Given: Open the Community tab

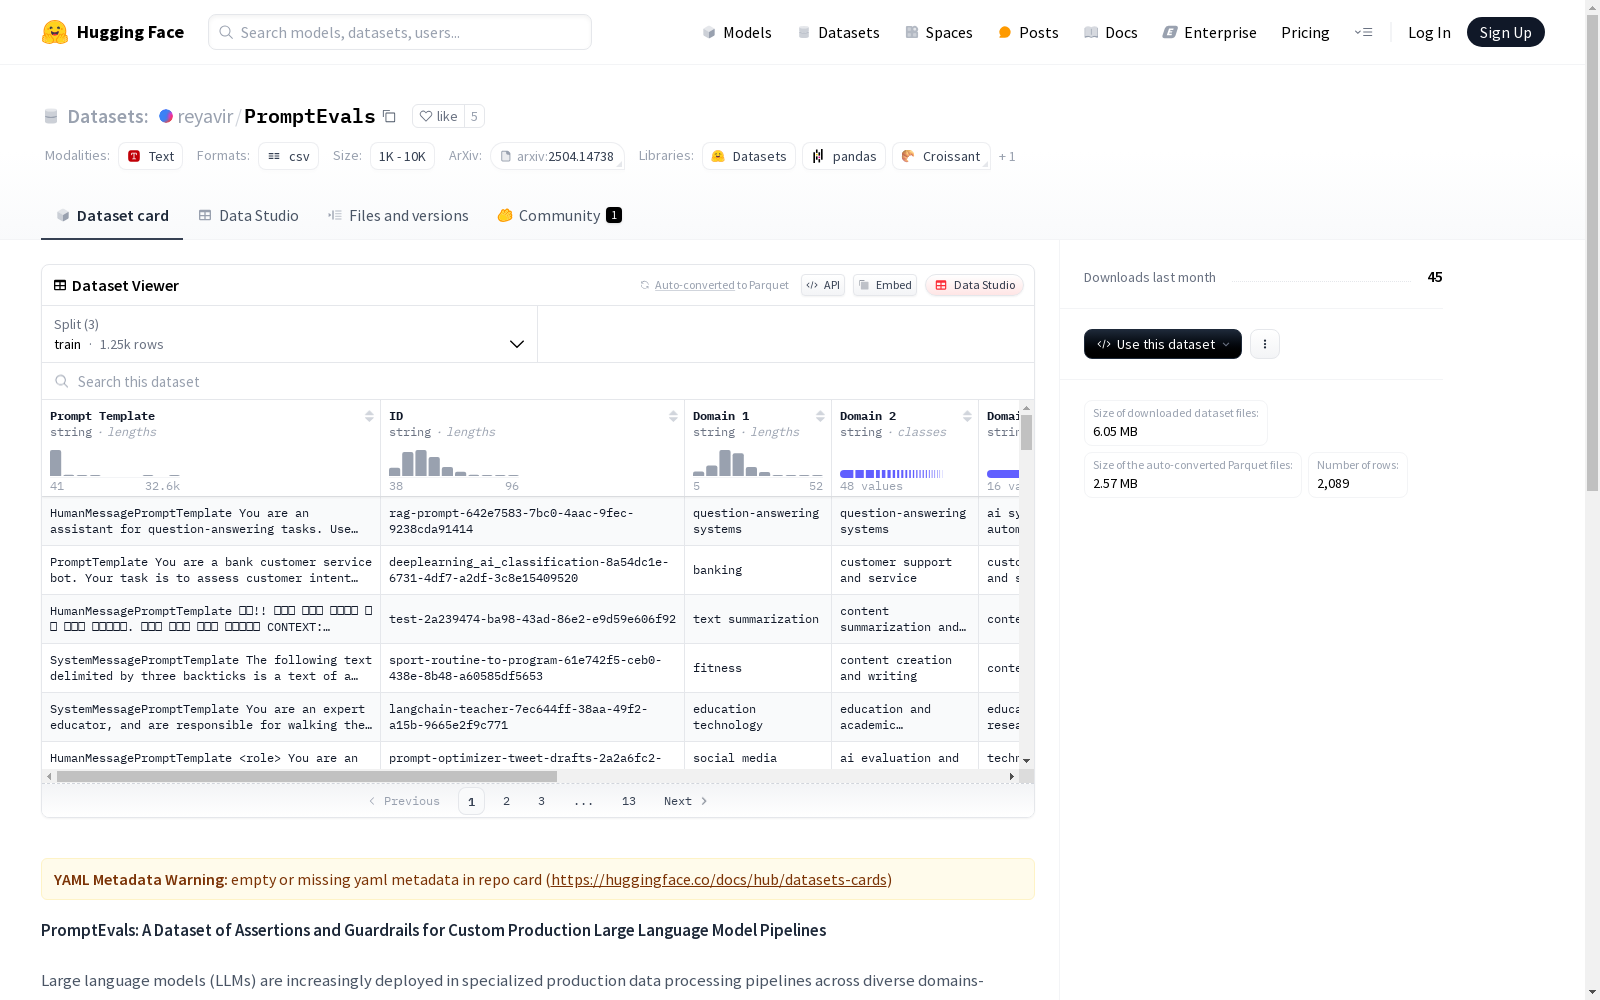Looking at the screenshot, I should [x=559, y=216].
